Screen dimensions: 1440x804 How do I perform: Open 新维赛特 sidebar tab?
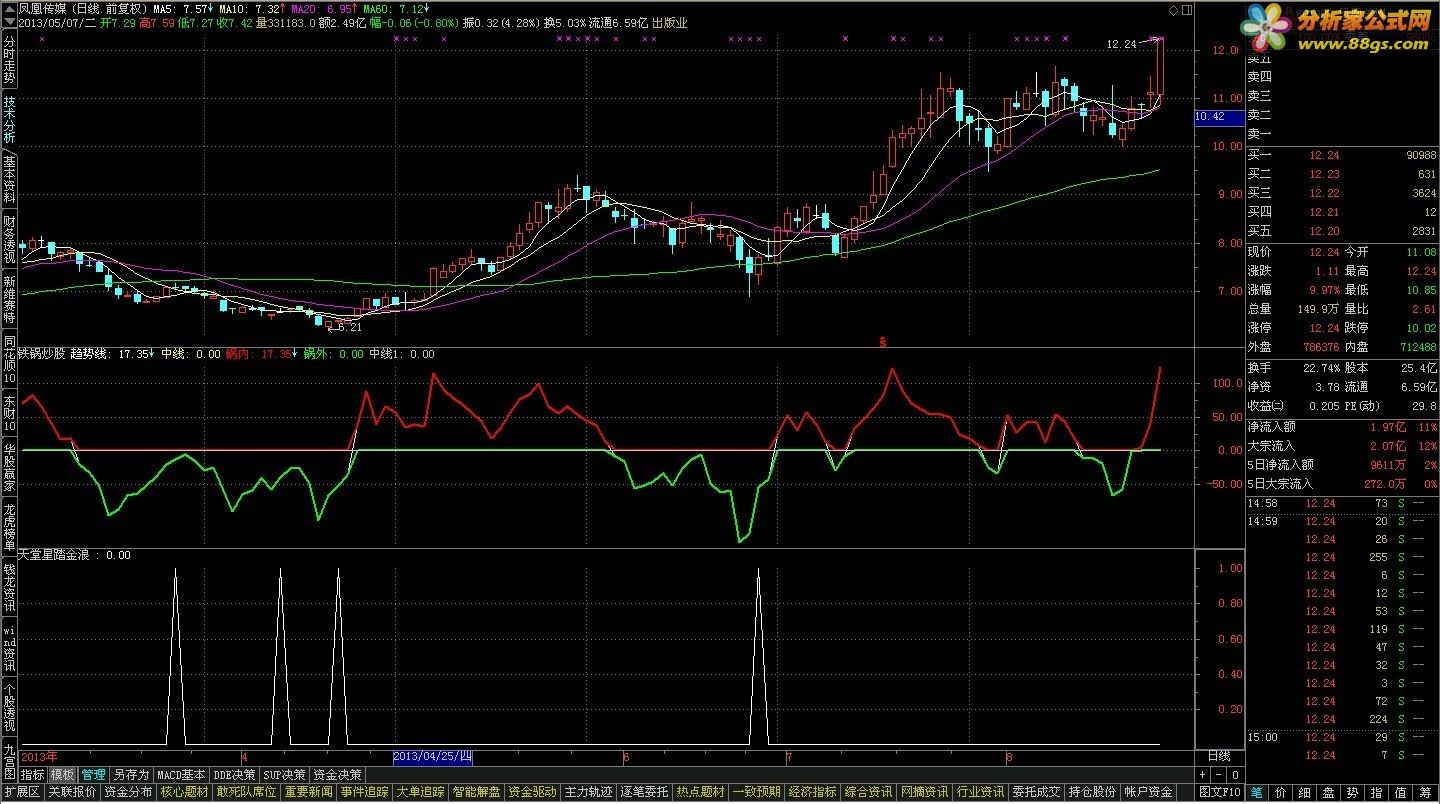(x=9, y=298)
